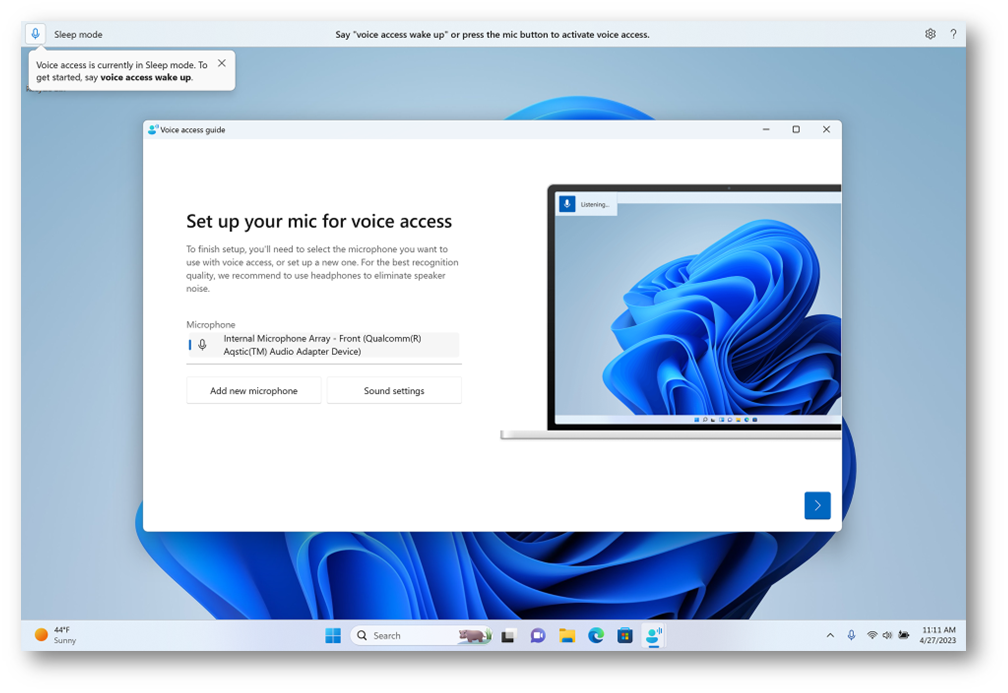Launch Microsoft Edge from taskbar
Viewport: 1008px width, 693px height.
coord(596,635)
